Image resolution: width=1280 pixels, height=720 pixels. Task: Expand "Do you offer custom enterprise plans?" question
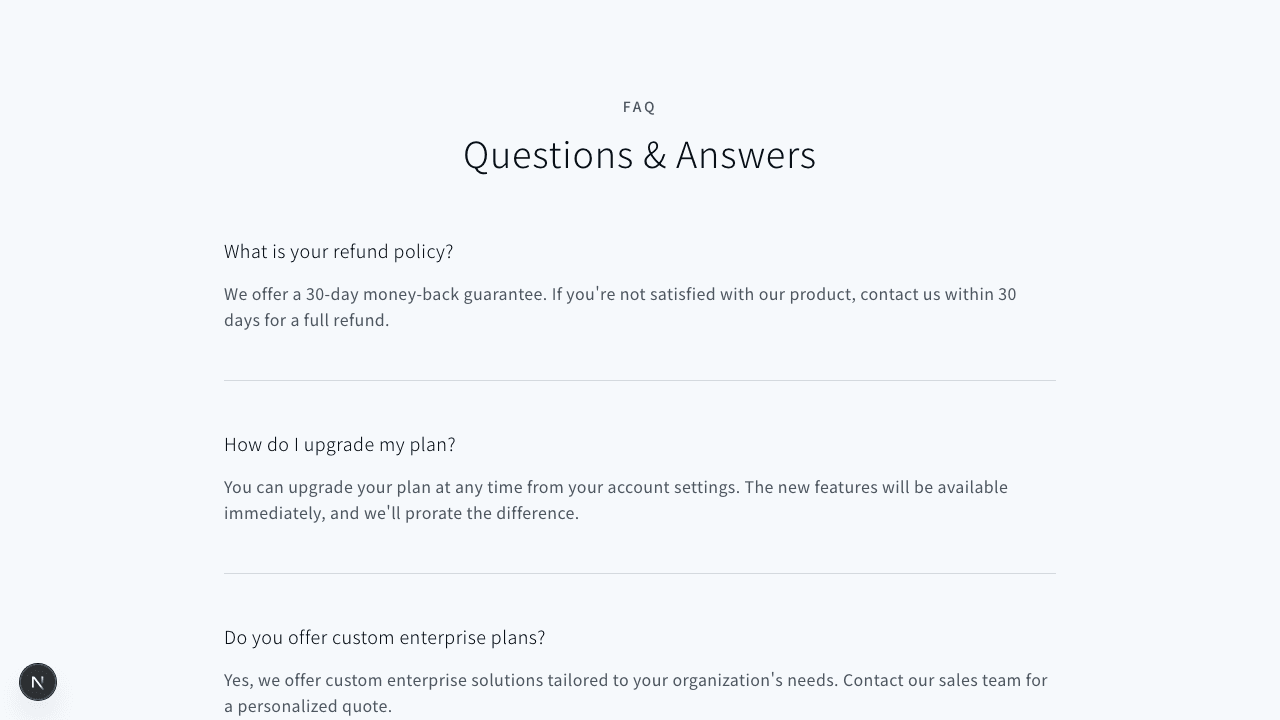(x=385, y=638)
